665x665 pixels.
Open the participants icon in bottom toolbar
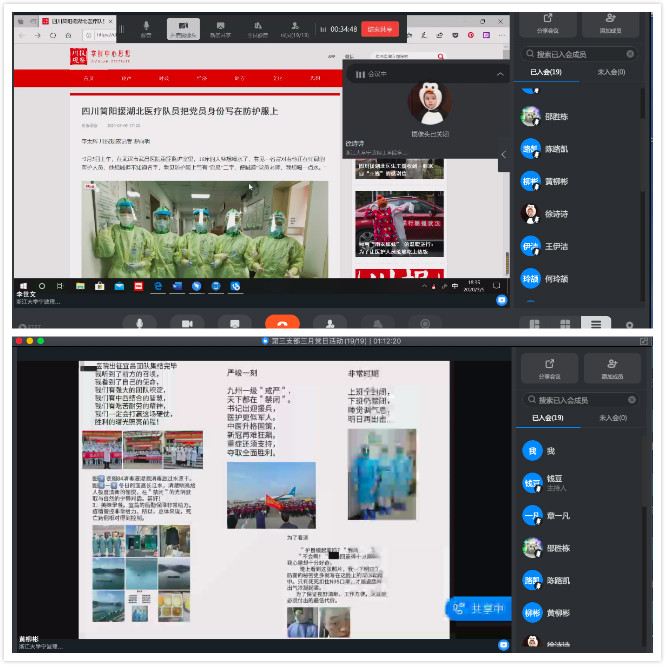coord(329,323)
